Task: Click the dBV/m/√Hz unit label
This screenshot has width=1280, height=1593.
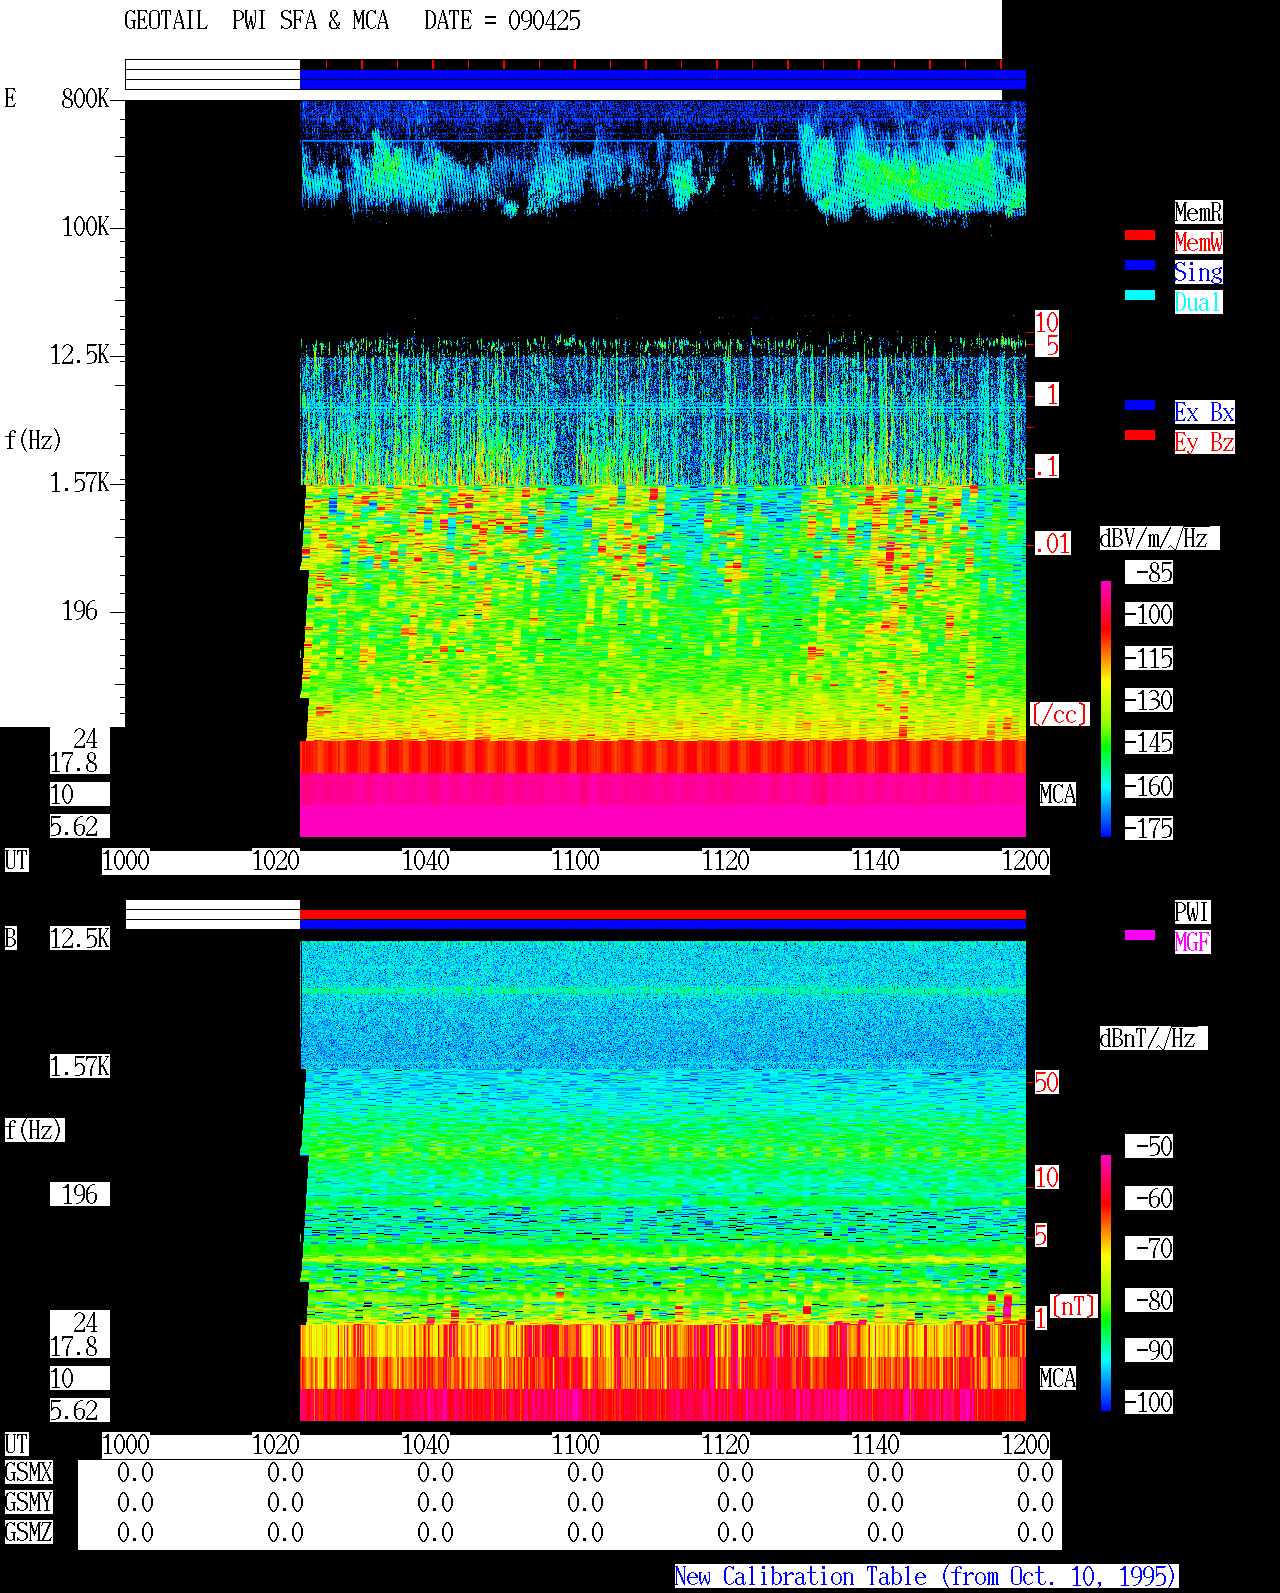Action: [1159, 538]
